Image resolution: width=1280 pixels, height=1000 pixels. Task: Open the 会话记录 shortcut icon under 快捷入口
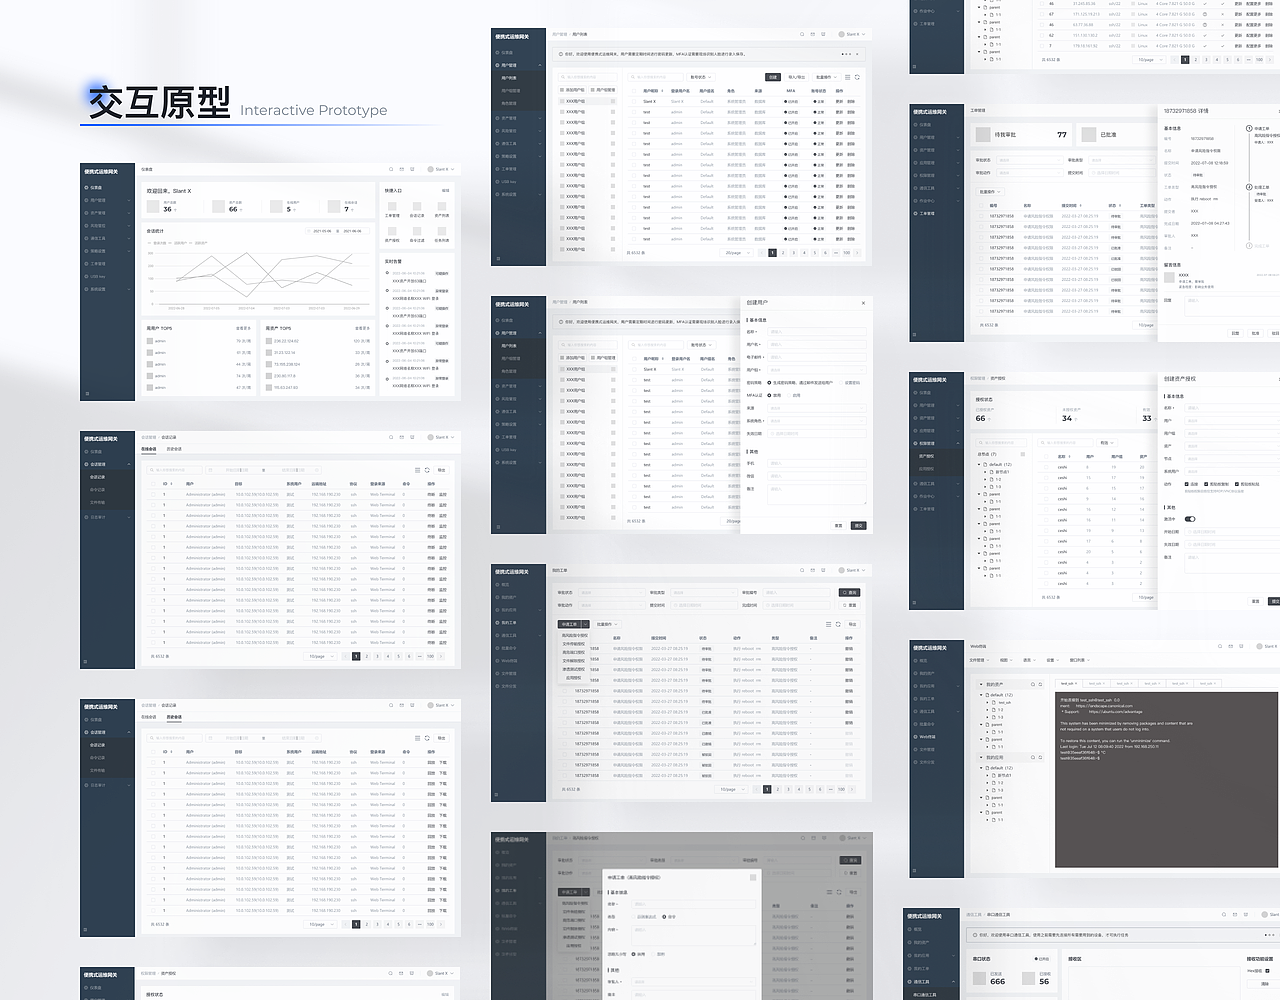tap(417, 206)
